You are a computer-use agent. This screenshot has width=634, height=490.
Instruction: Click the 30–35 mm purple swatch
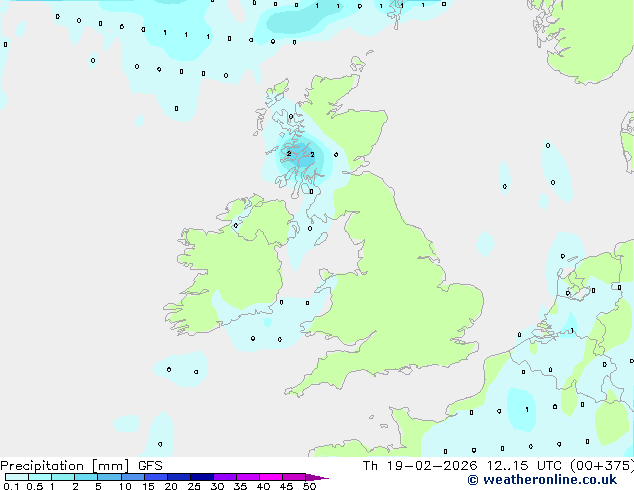[224, 477]
